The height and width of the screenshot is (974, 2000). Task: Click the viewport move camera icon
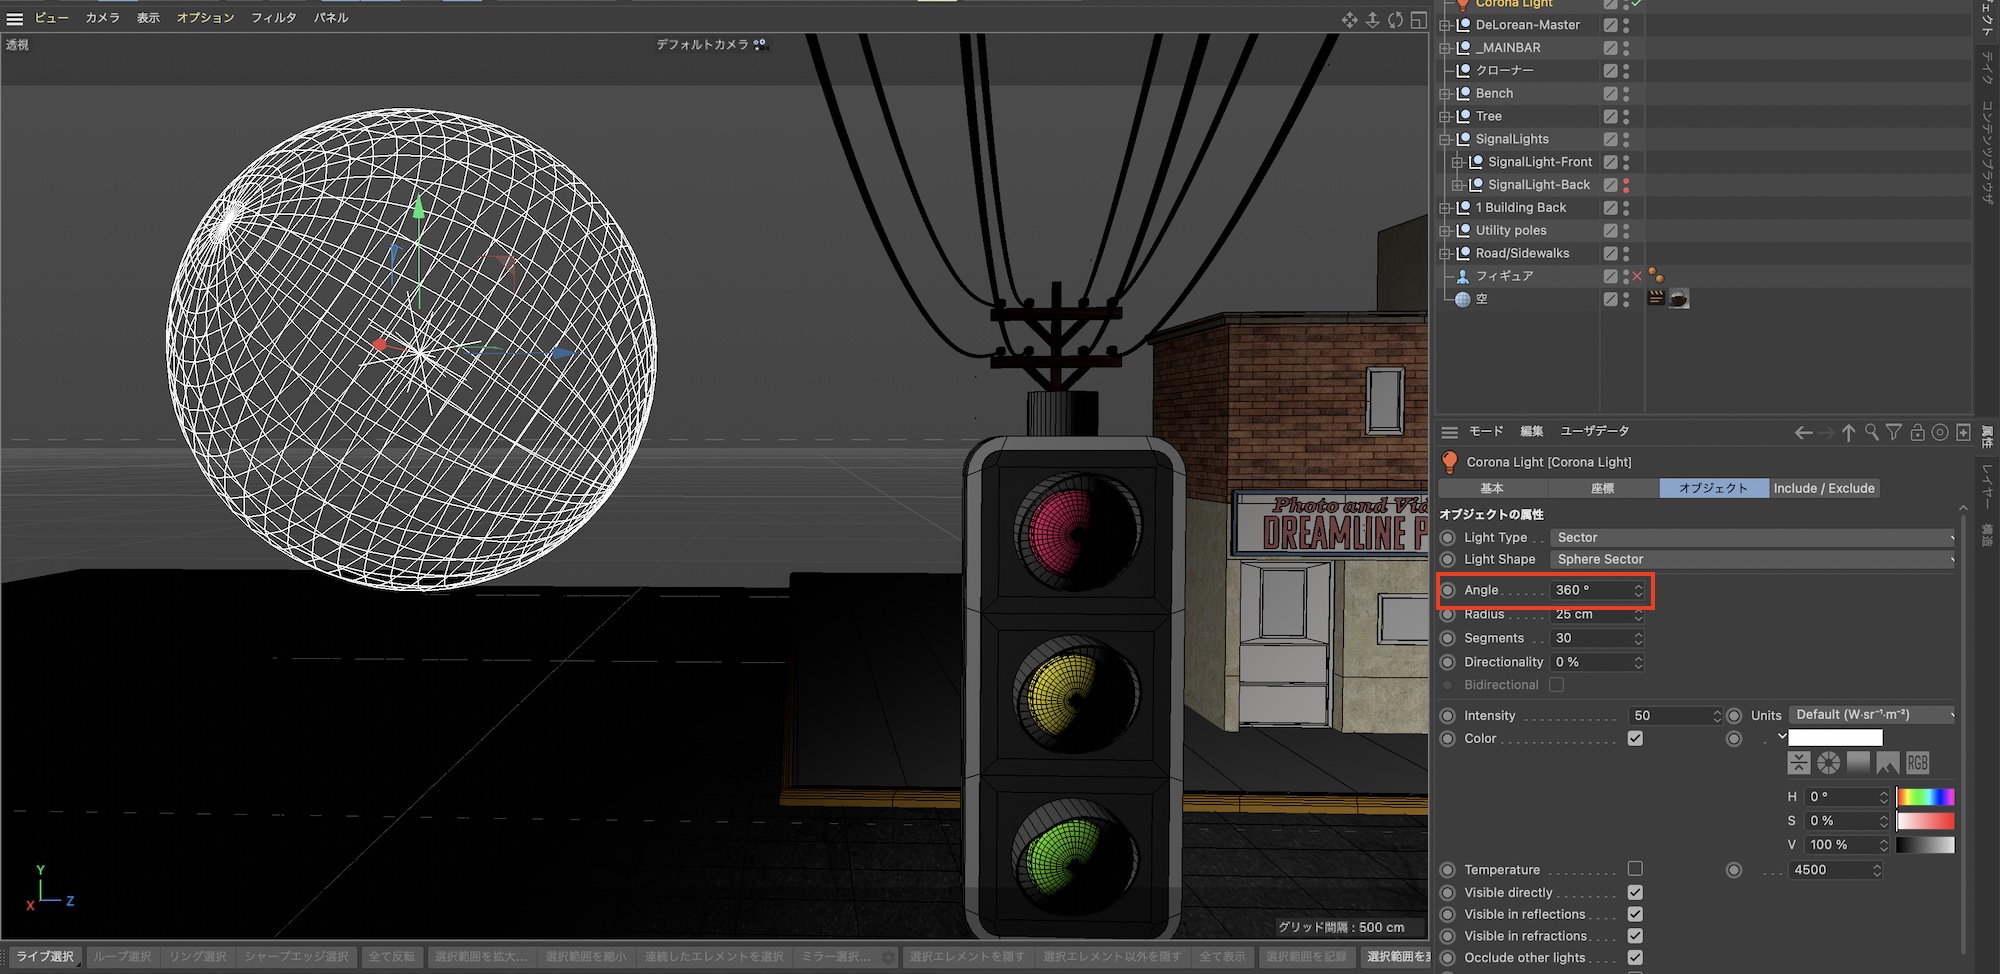(x=1350, y=20)
